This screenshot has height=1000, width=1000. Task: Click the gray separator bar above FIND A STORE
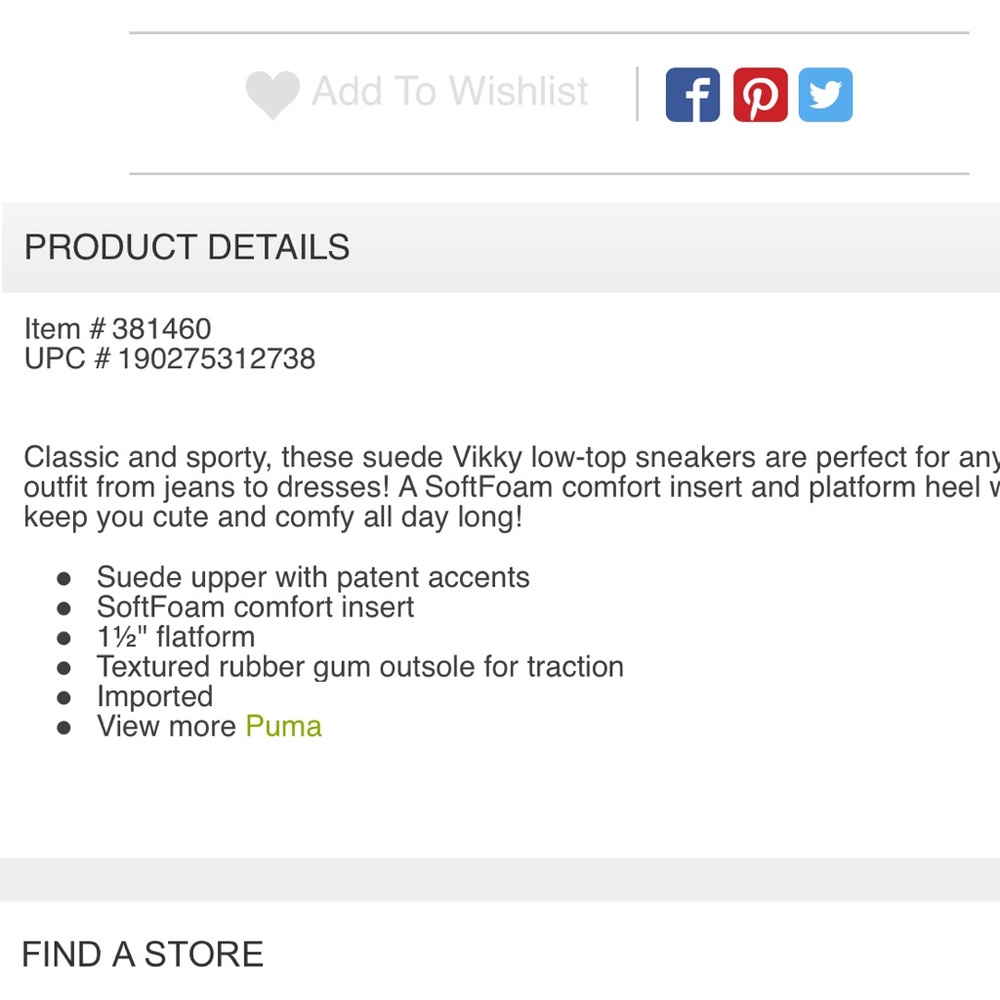500,879
